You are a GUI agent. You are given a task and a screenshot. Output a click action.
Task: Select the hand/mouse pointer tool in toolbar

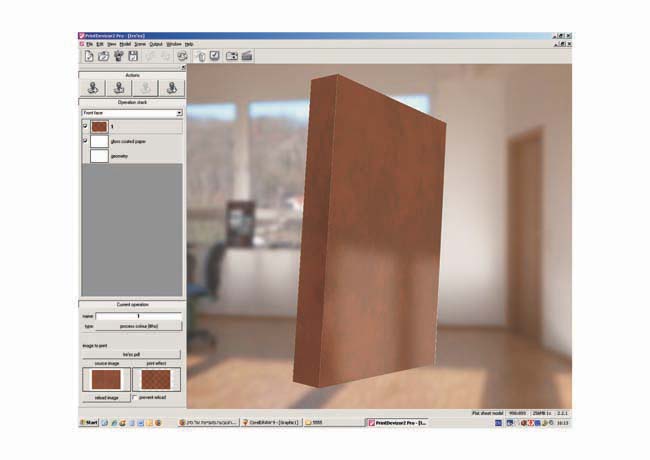(x=200, y=56)
